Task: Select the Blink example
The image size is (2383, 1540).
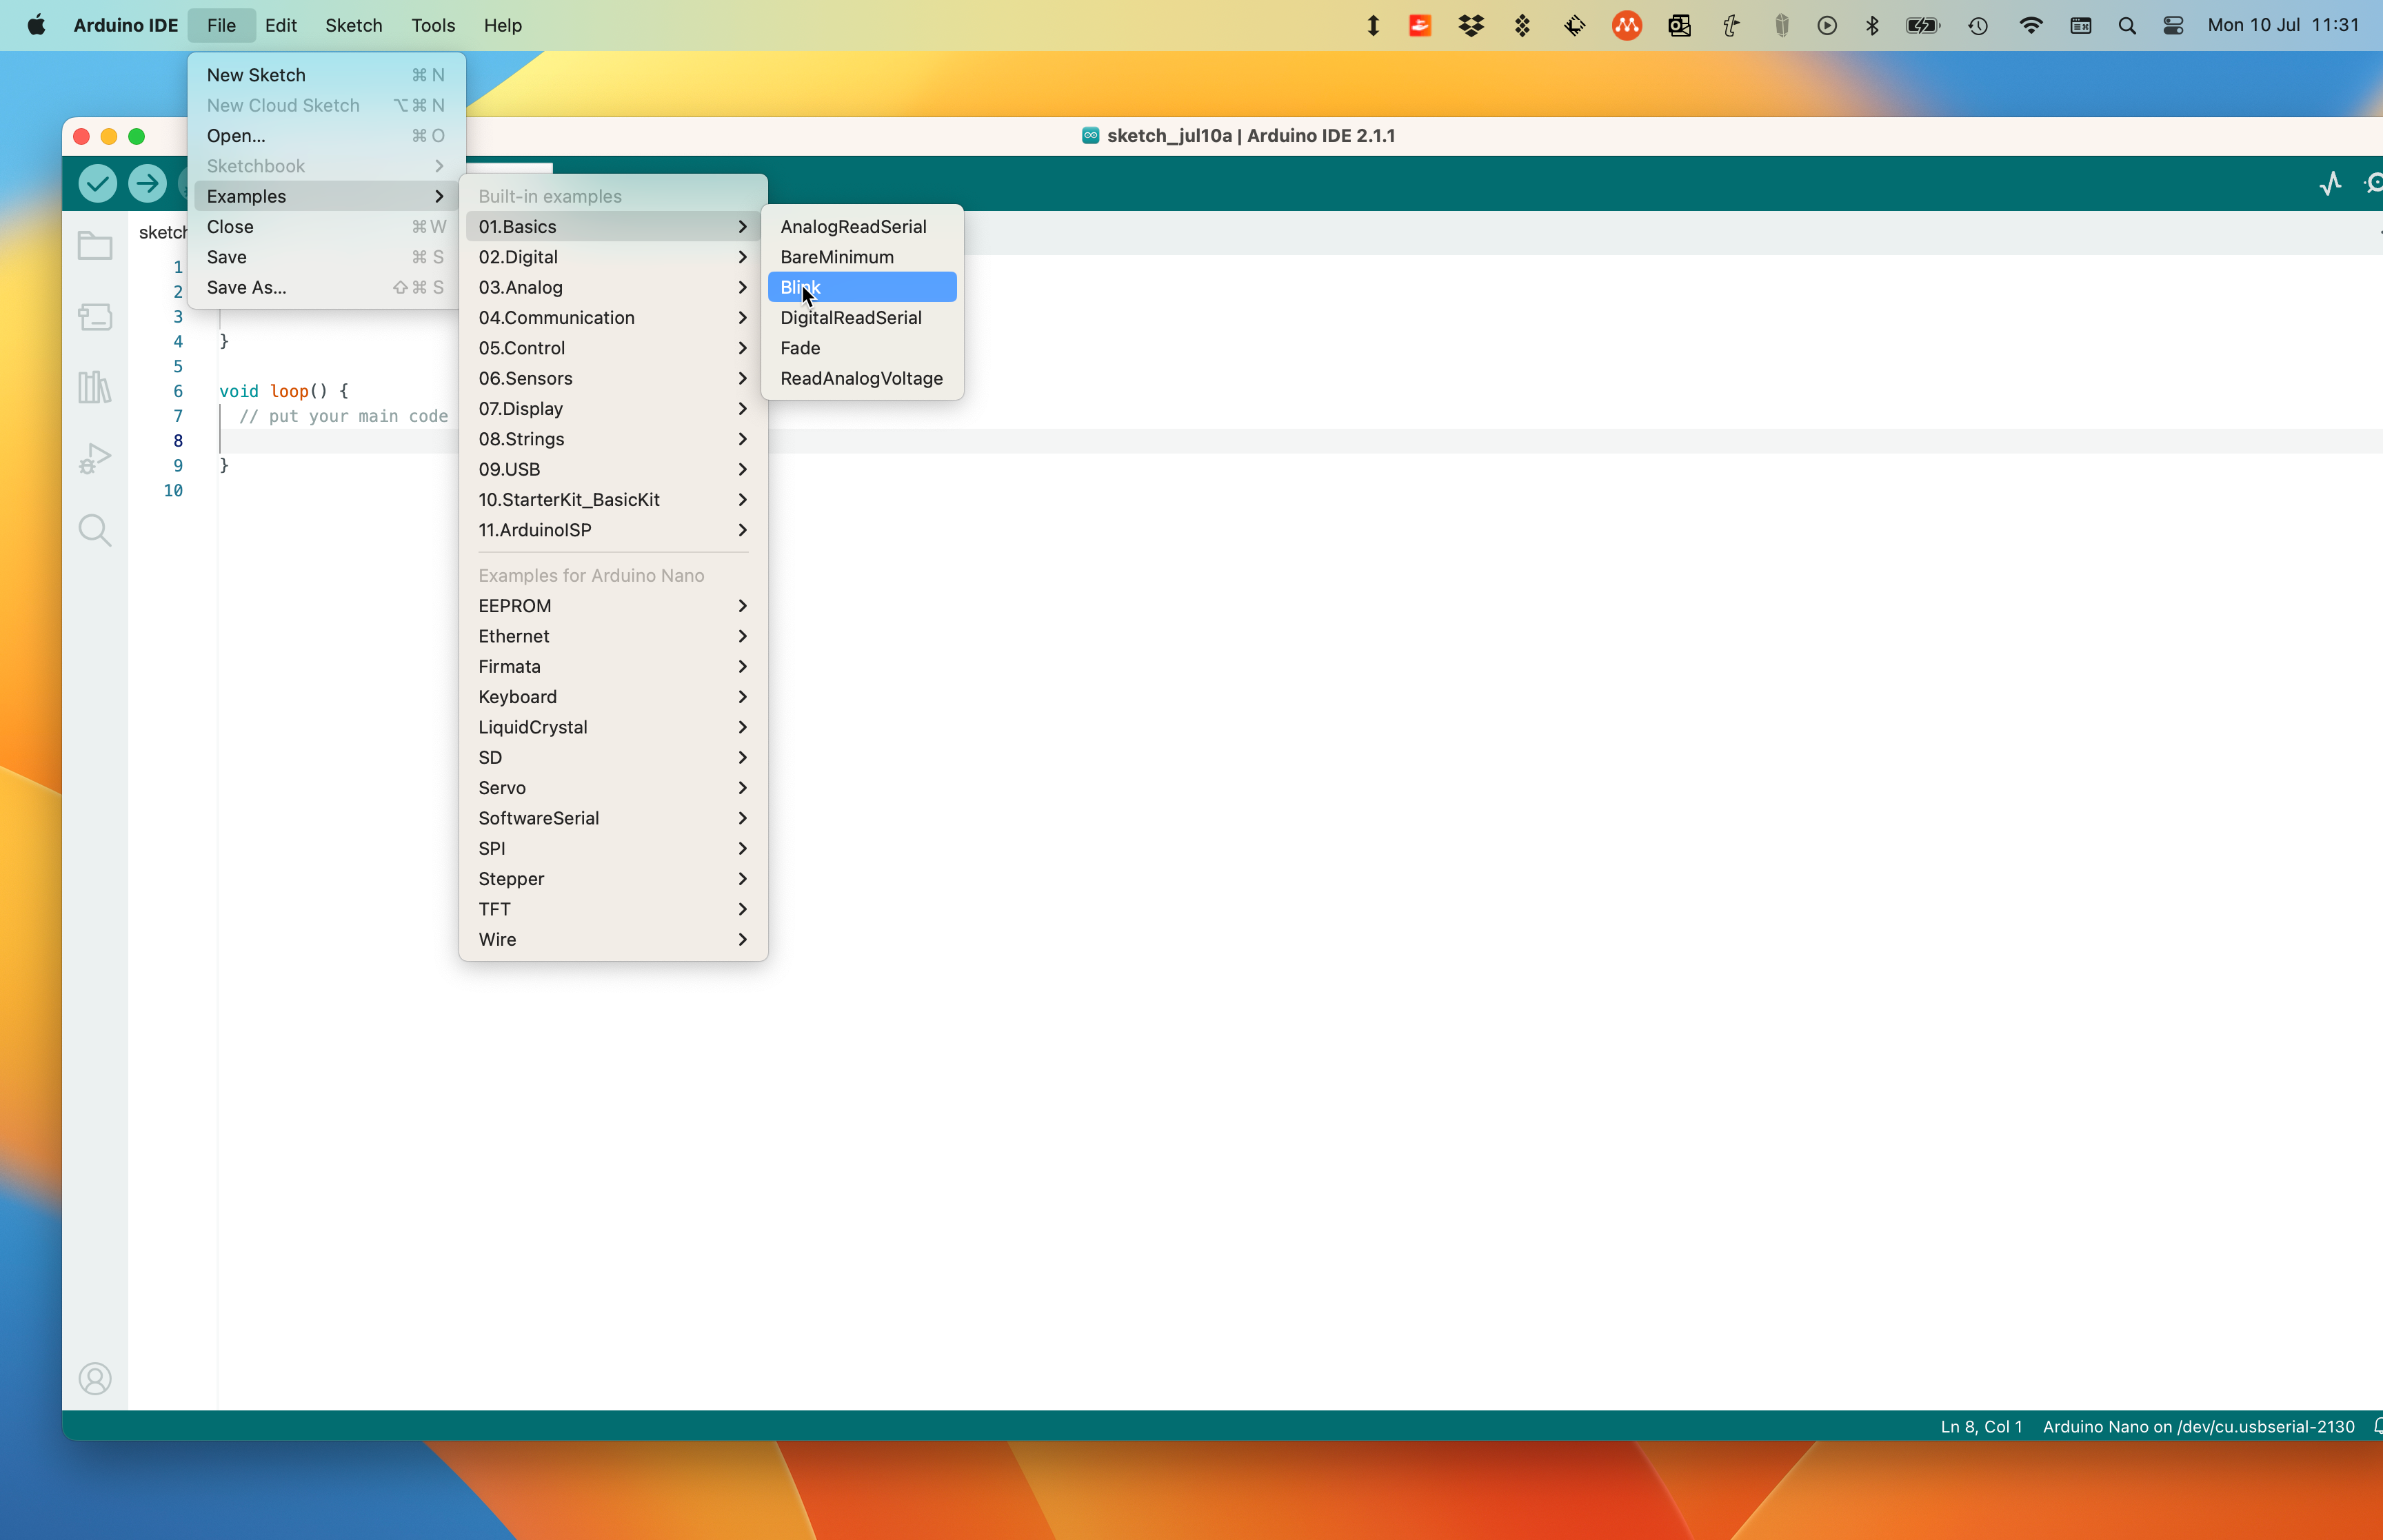Action: click(862, 287)
